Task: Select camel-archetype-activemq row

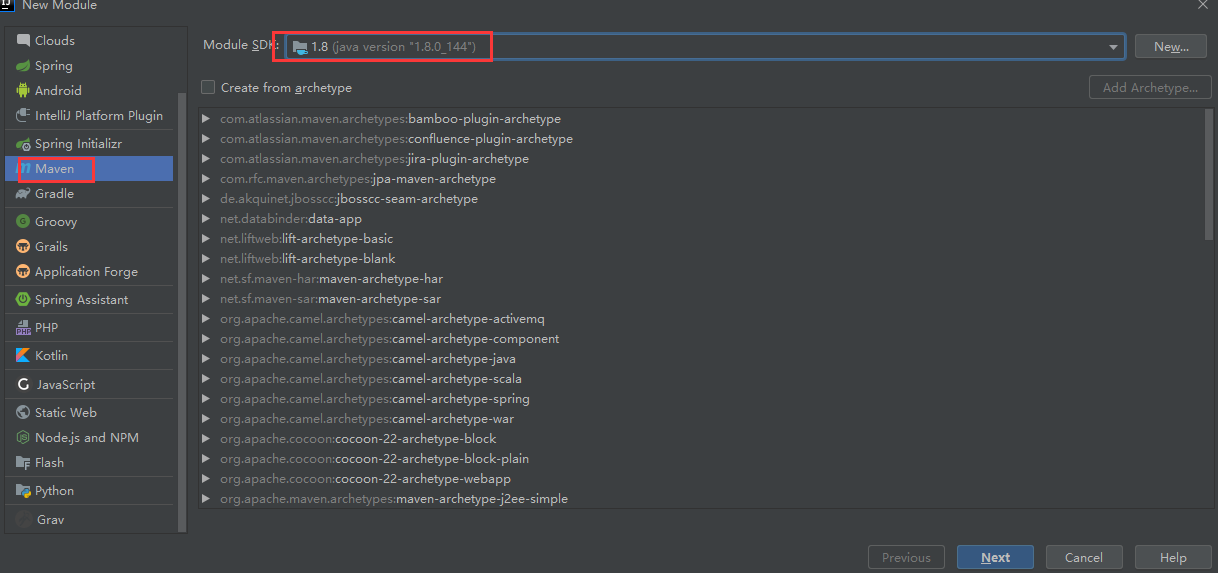Action: click(x=700, y=319)
